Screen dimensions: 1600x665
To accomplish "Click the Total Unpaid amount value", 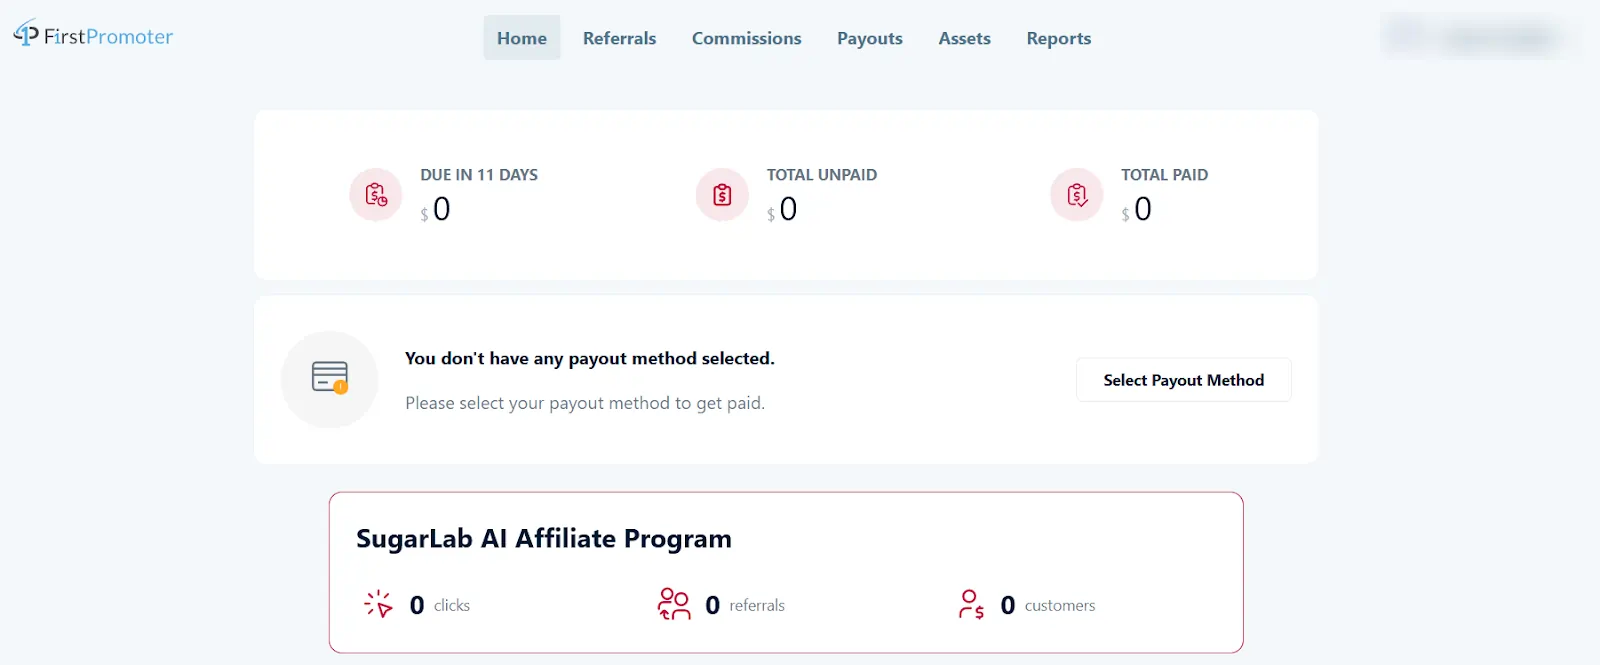I will [x=787, y=208].
